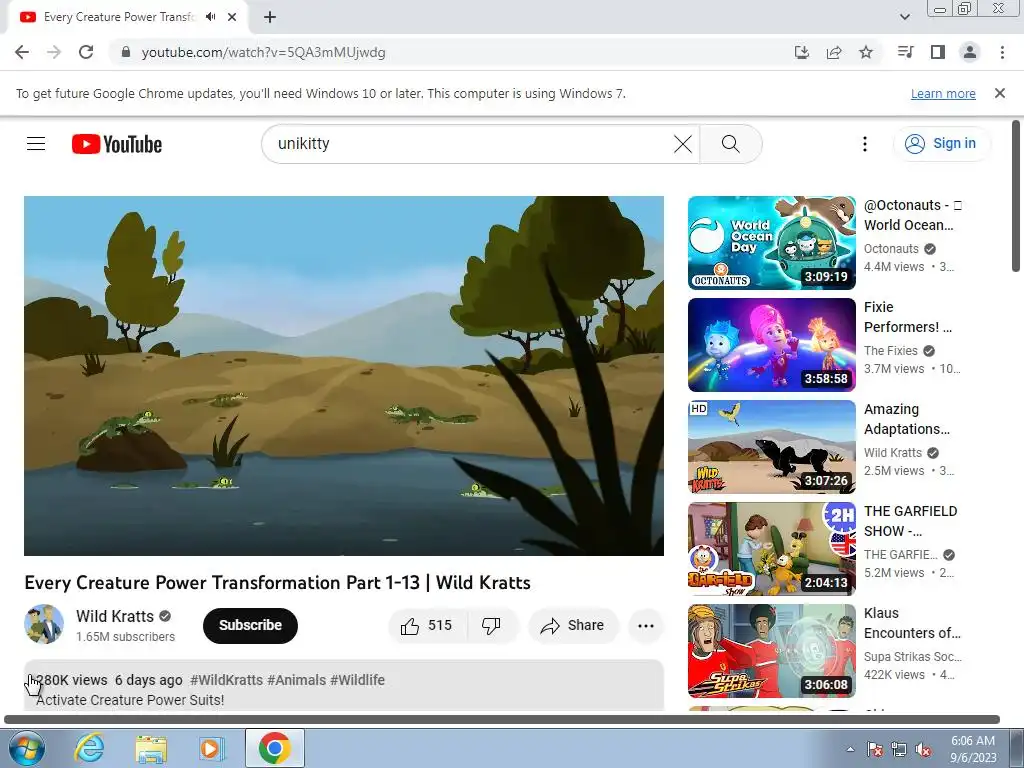This screenshot has width=1024, height=768.
Task: Open the #Wildlife hashtag
Action: click(x=357, y=680)
